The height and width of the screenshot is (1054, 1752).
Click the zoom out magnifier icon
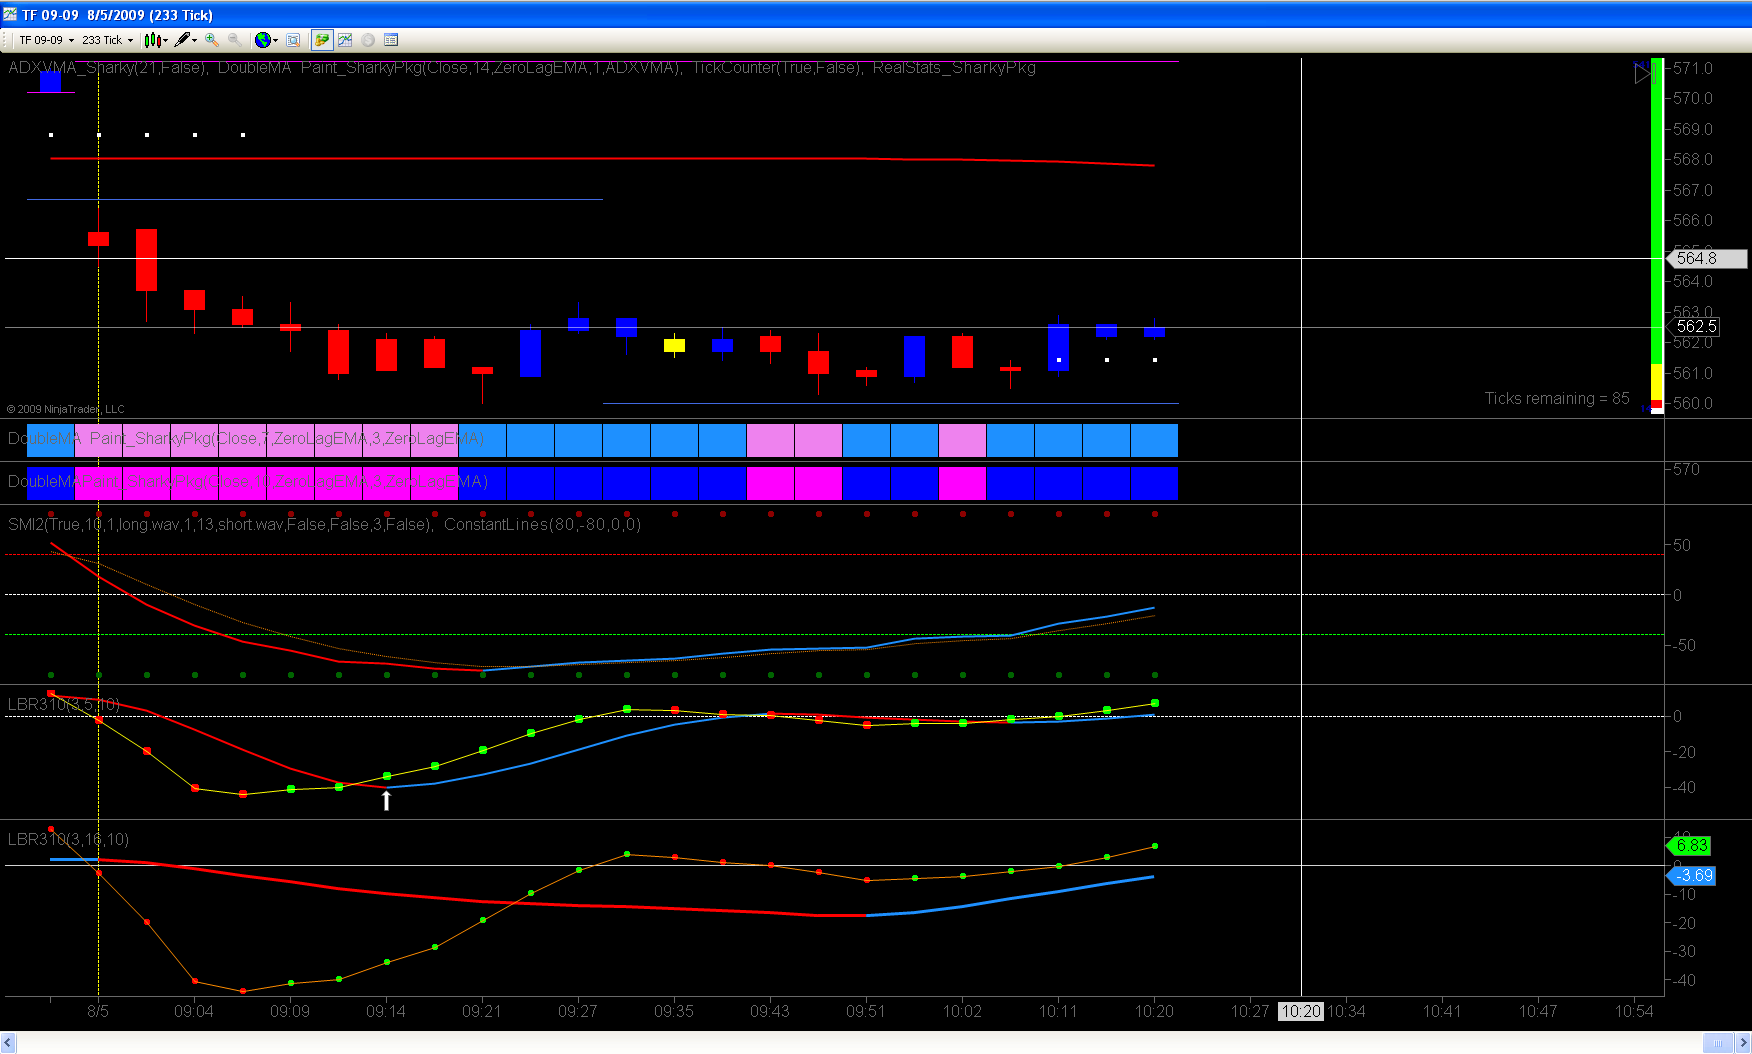[234, 40]
